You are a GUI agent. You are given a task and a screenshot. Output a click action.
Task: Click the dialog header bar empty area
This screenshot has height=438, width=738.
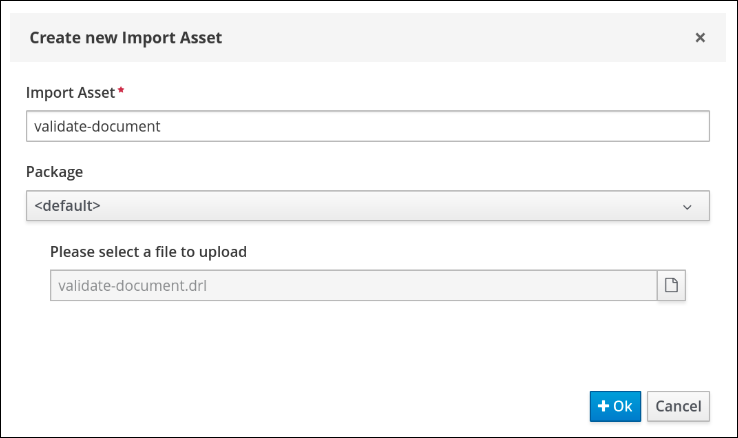pos(450,38)
